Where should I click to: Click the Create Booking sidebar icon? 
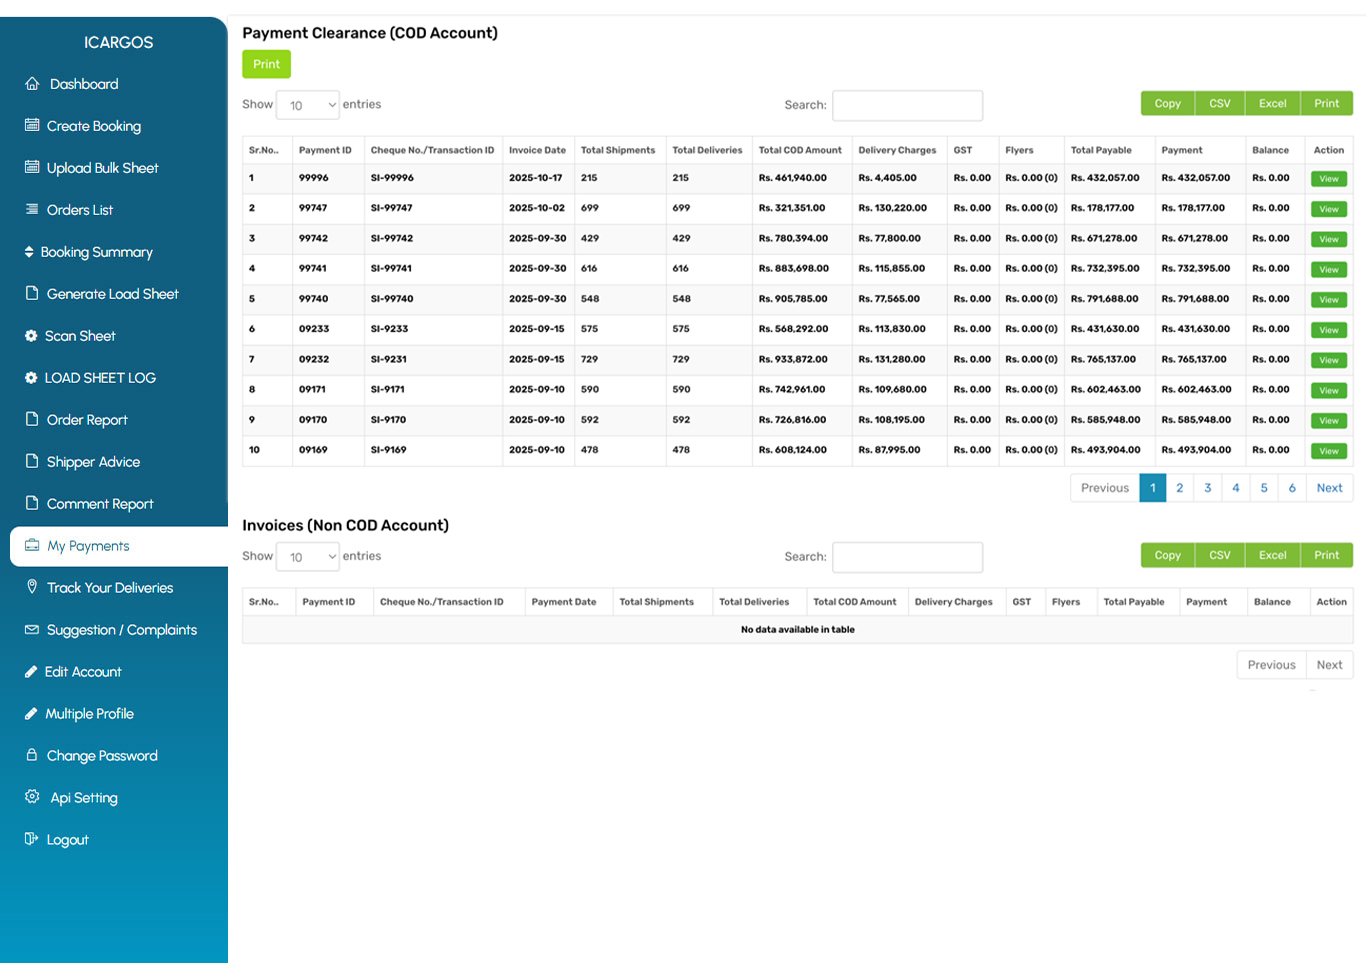tap(32, 126)
